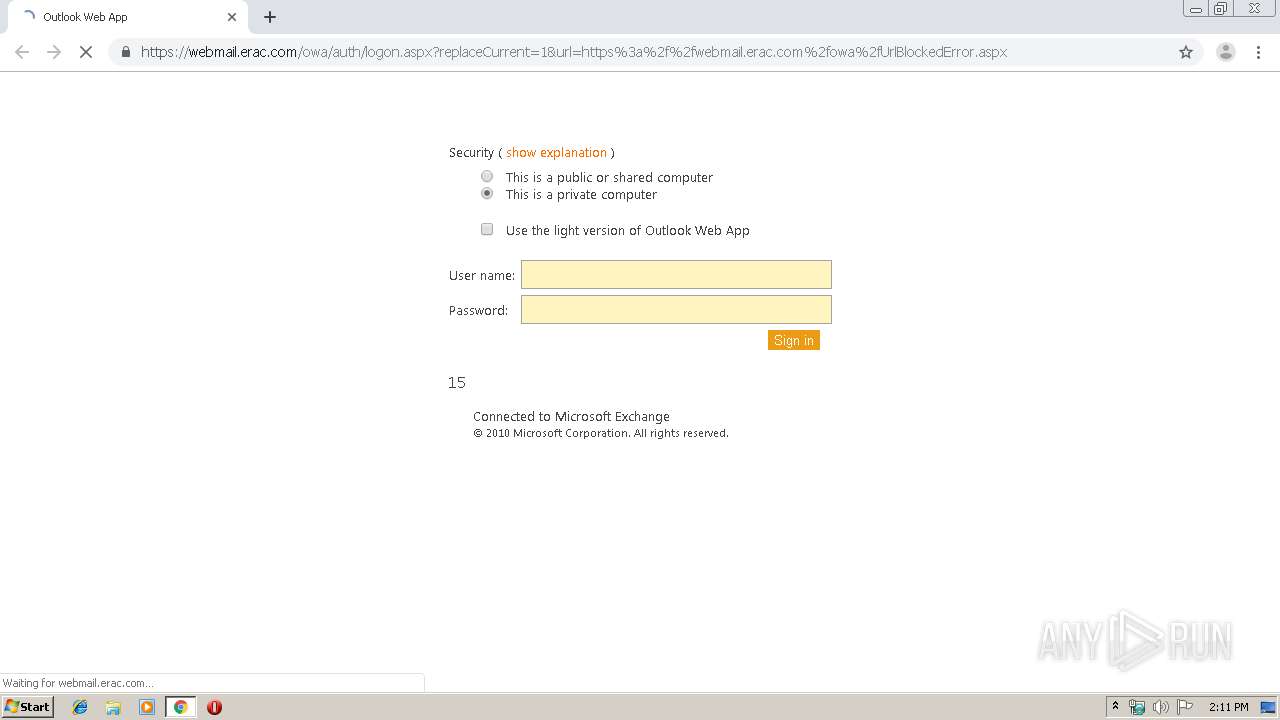This screenshot has width=1280, height=720.
Task: Open Windows Explorer folder from taskbar
Action: 113,707
